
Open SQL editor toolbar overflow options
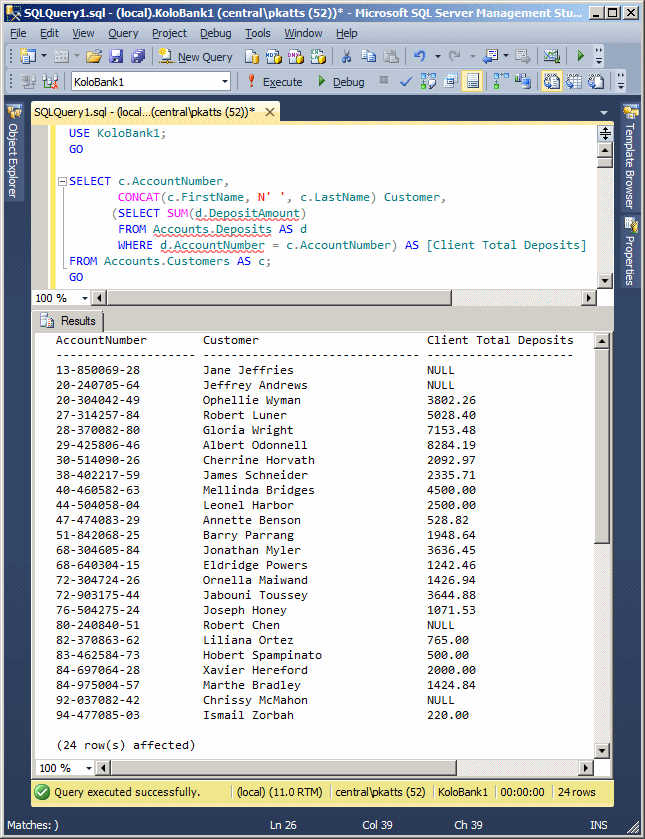[x=620, y=81]
